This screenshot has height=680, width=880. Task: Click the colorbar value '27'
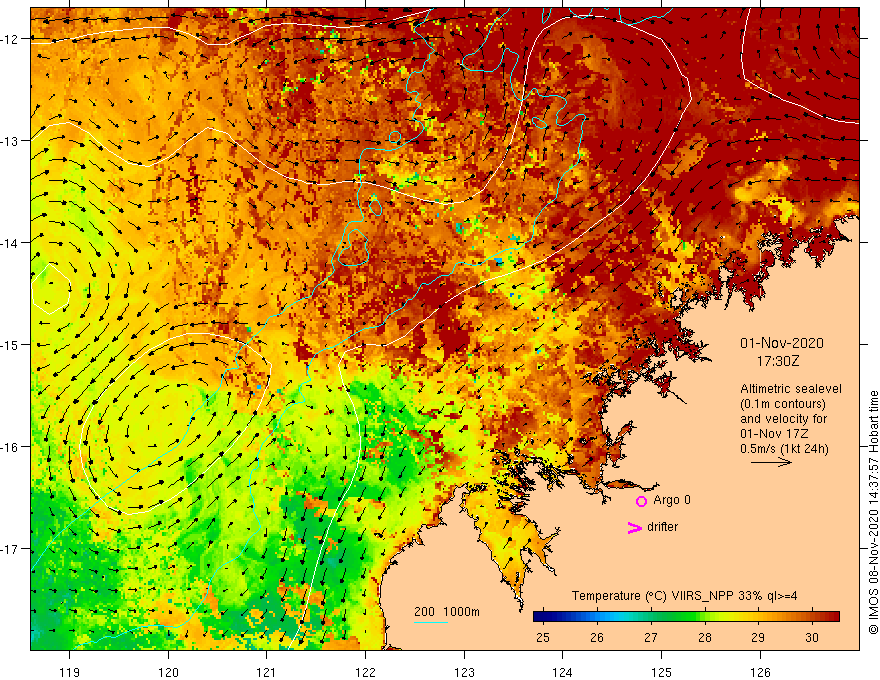(650, 638)
